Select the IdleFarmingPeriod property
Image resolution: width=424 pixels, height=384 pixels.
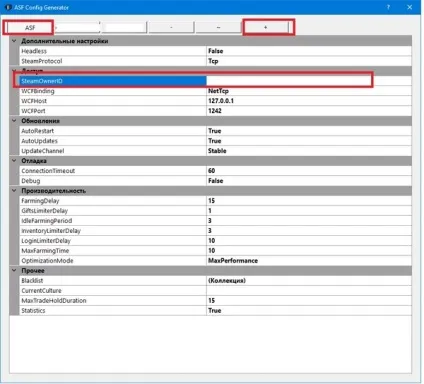[113, 221]
